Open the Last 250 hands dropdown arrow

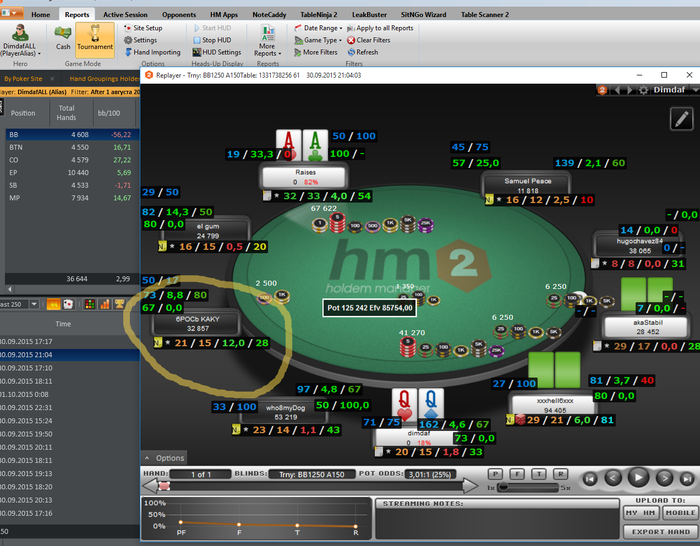(34, 304)
